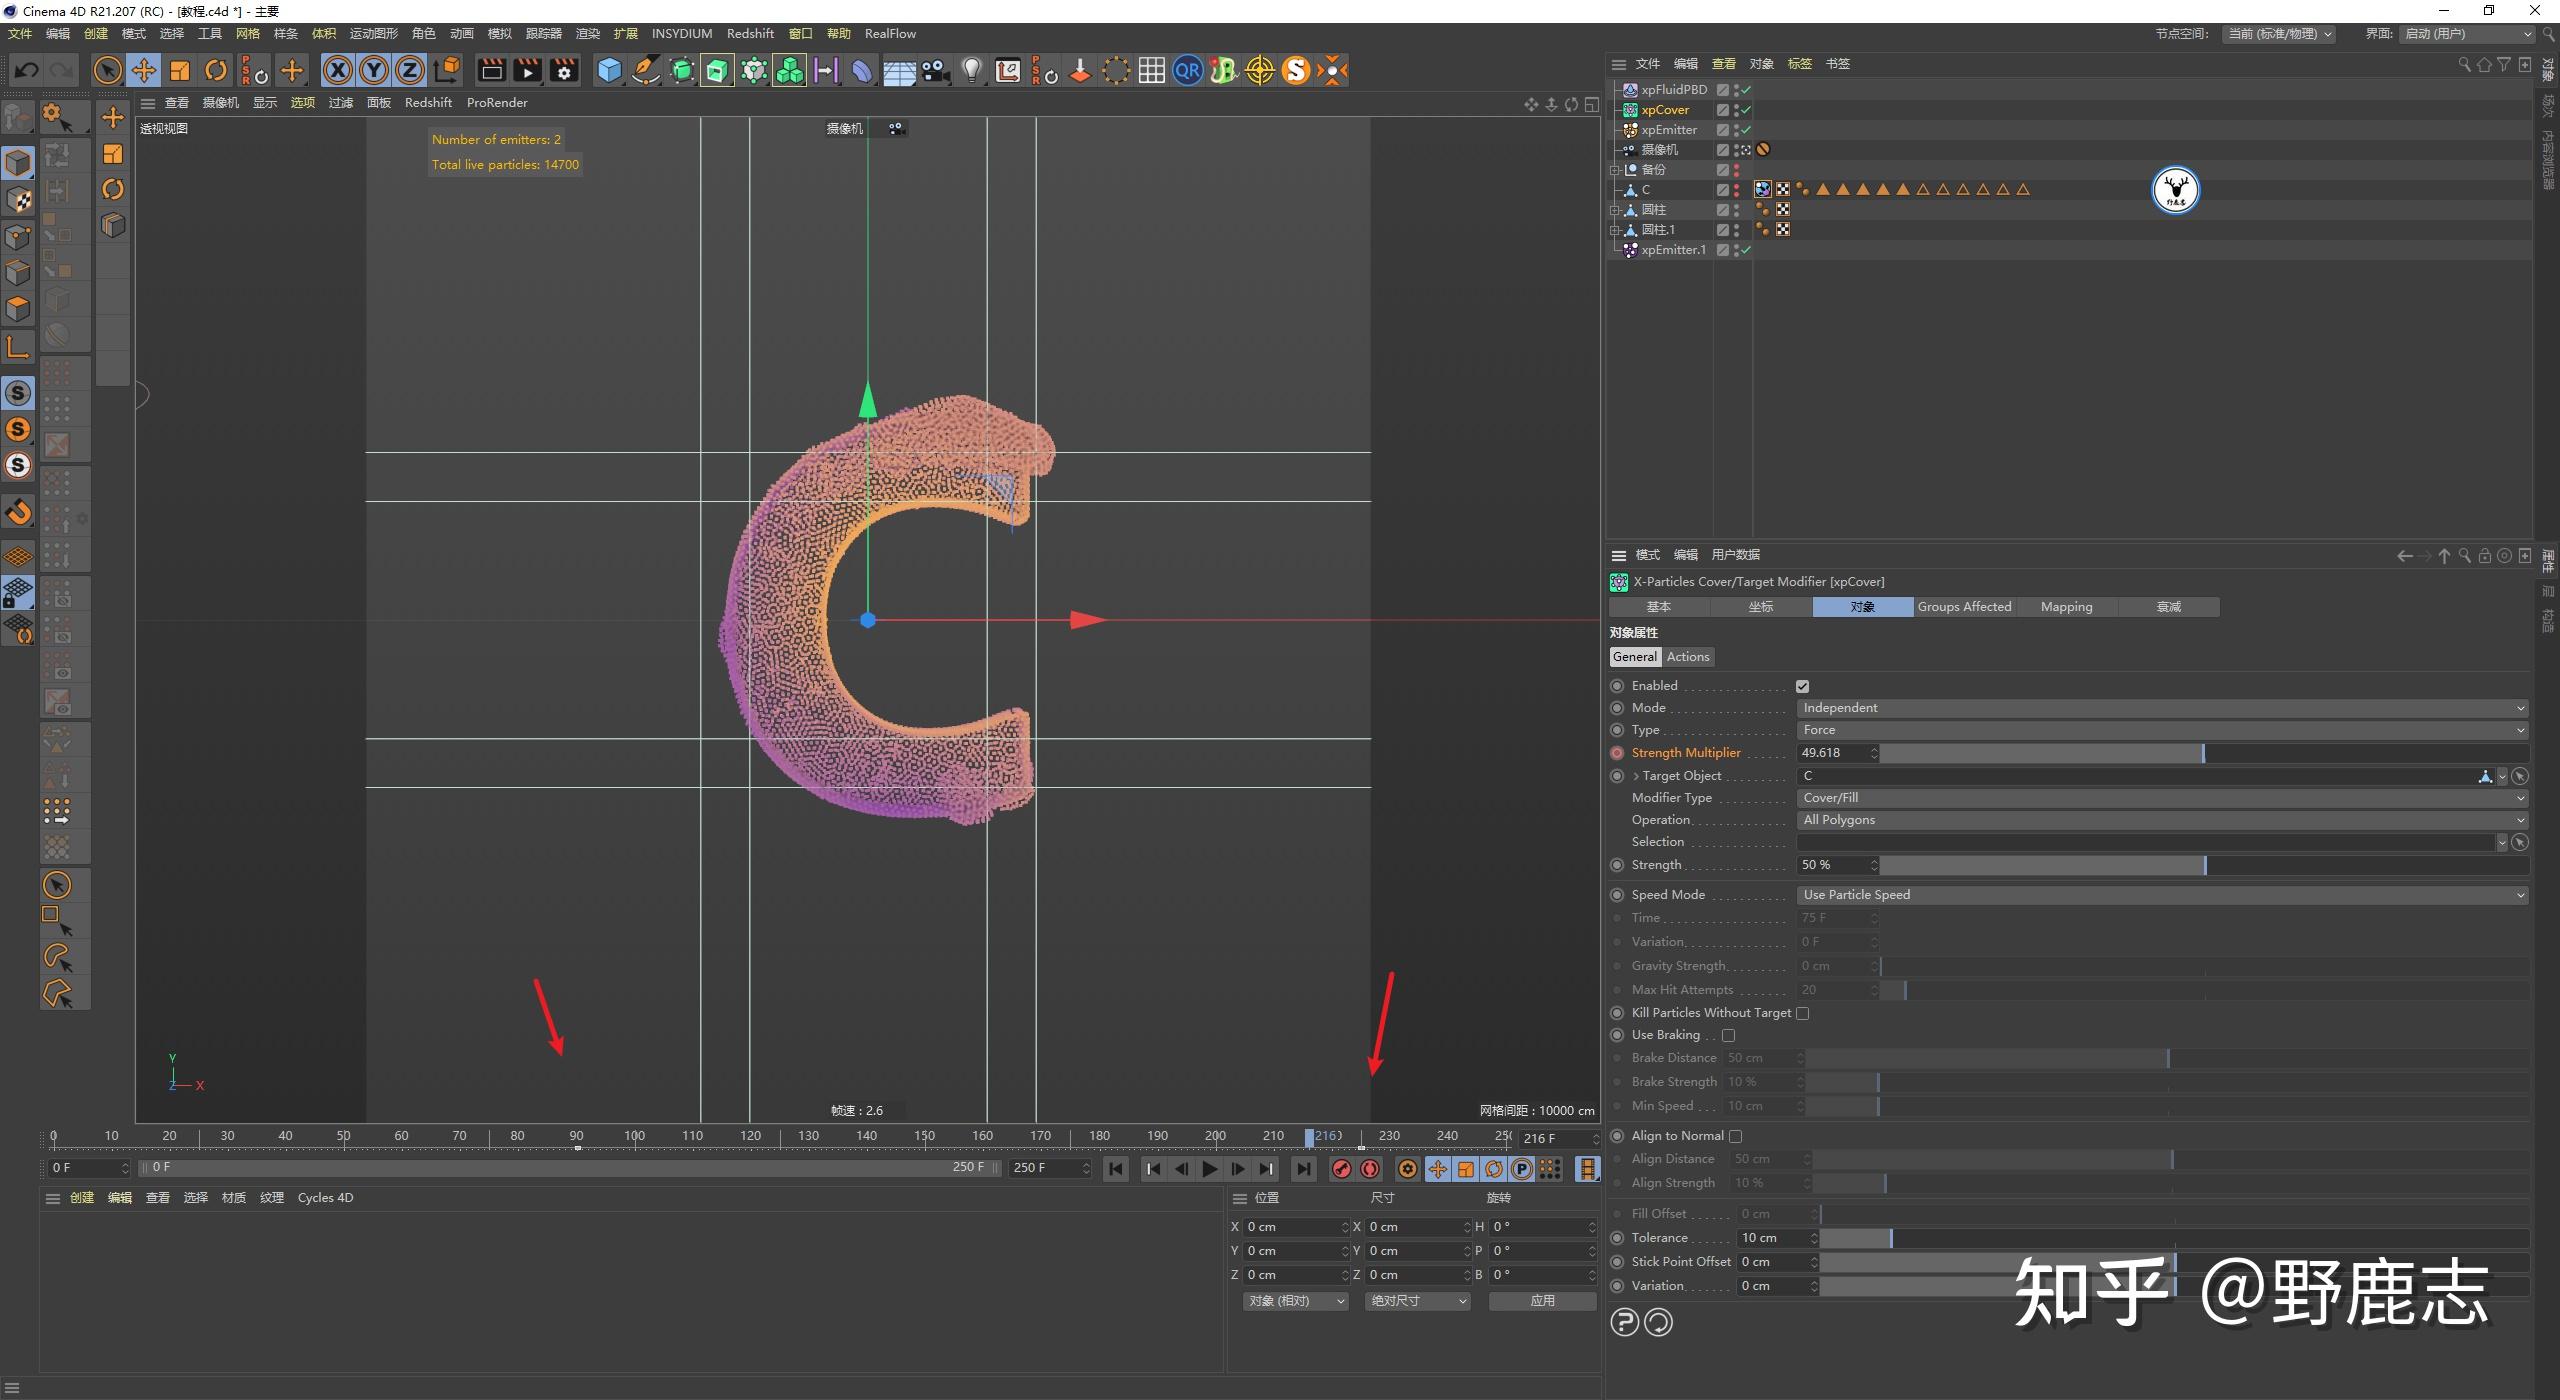
Task: Select the Move tool in the toolbar
Action: [x=143, y=70]
